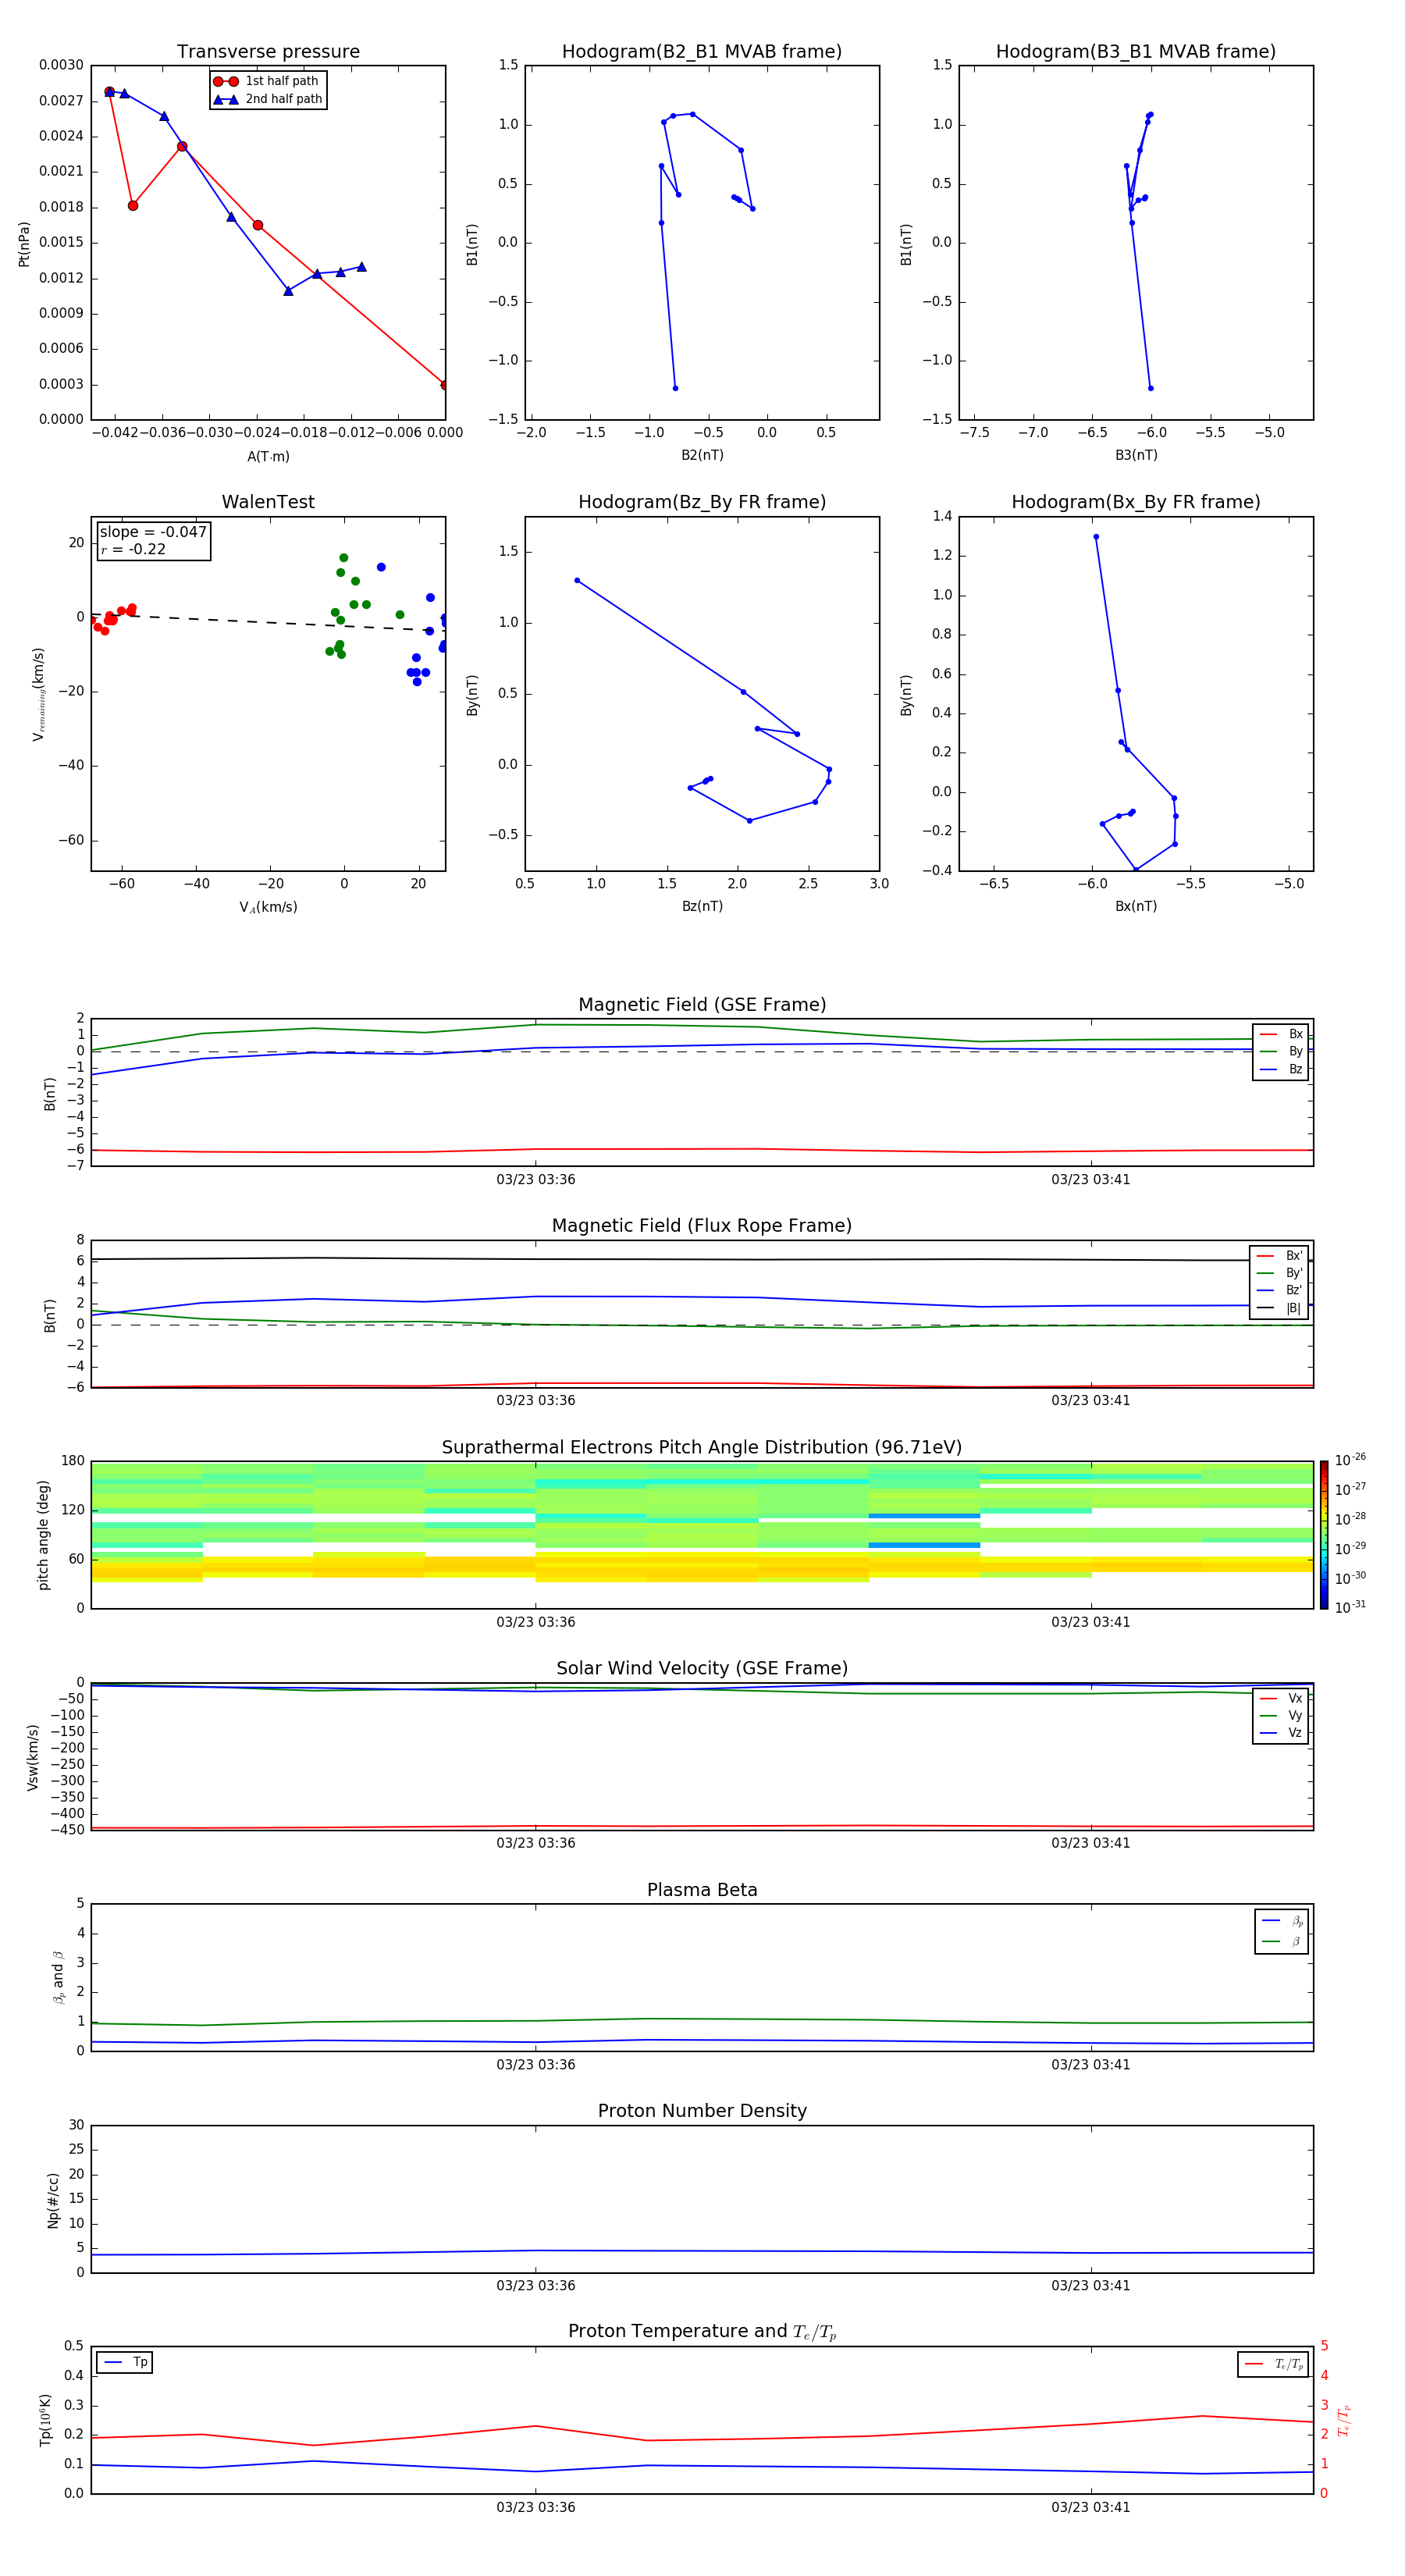Select the Vz legend entry
1405x2576 pixels.
[x=1281, y=1733]
